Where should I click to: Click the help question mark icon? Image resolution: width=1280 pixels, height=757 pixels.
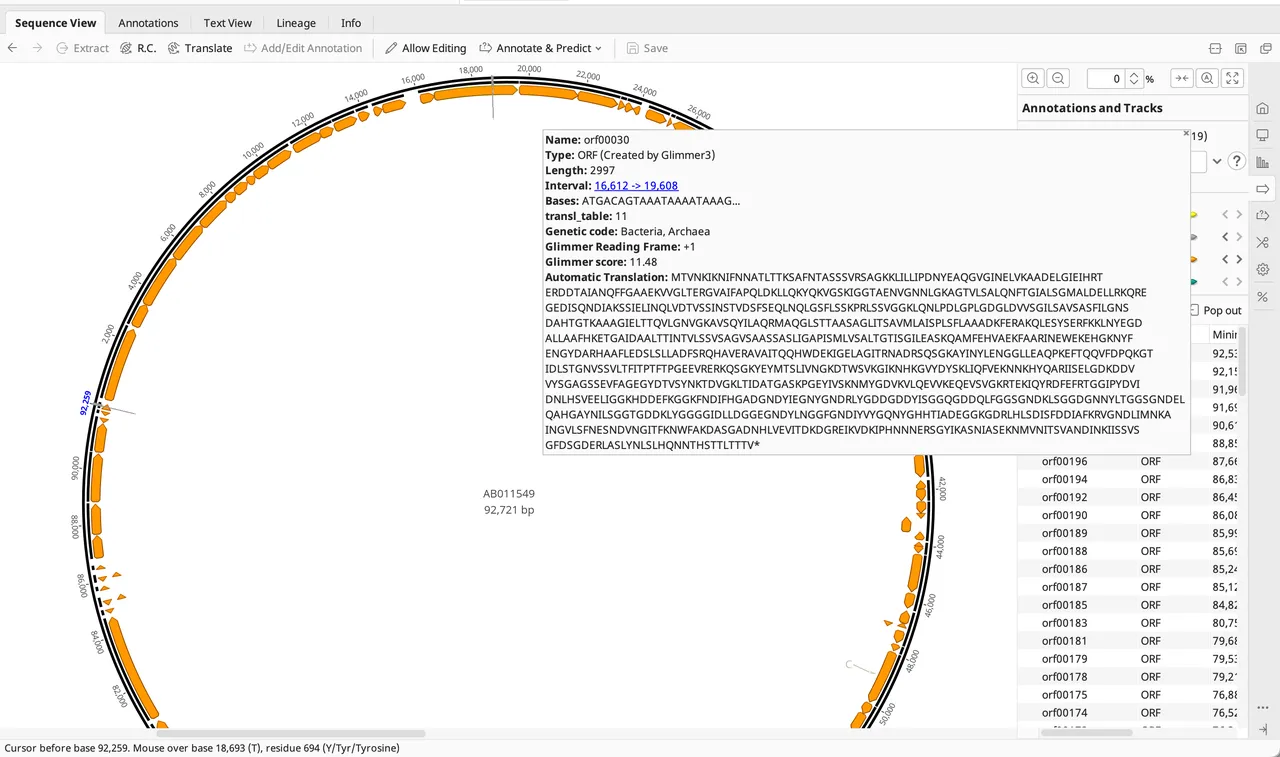tap(1236, 161)
